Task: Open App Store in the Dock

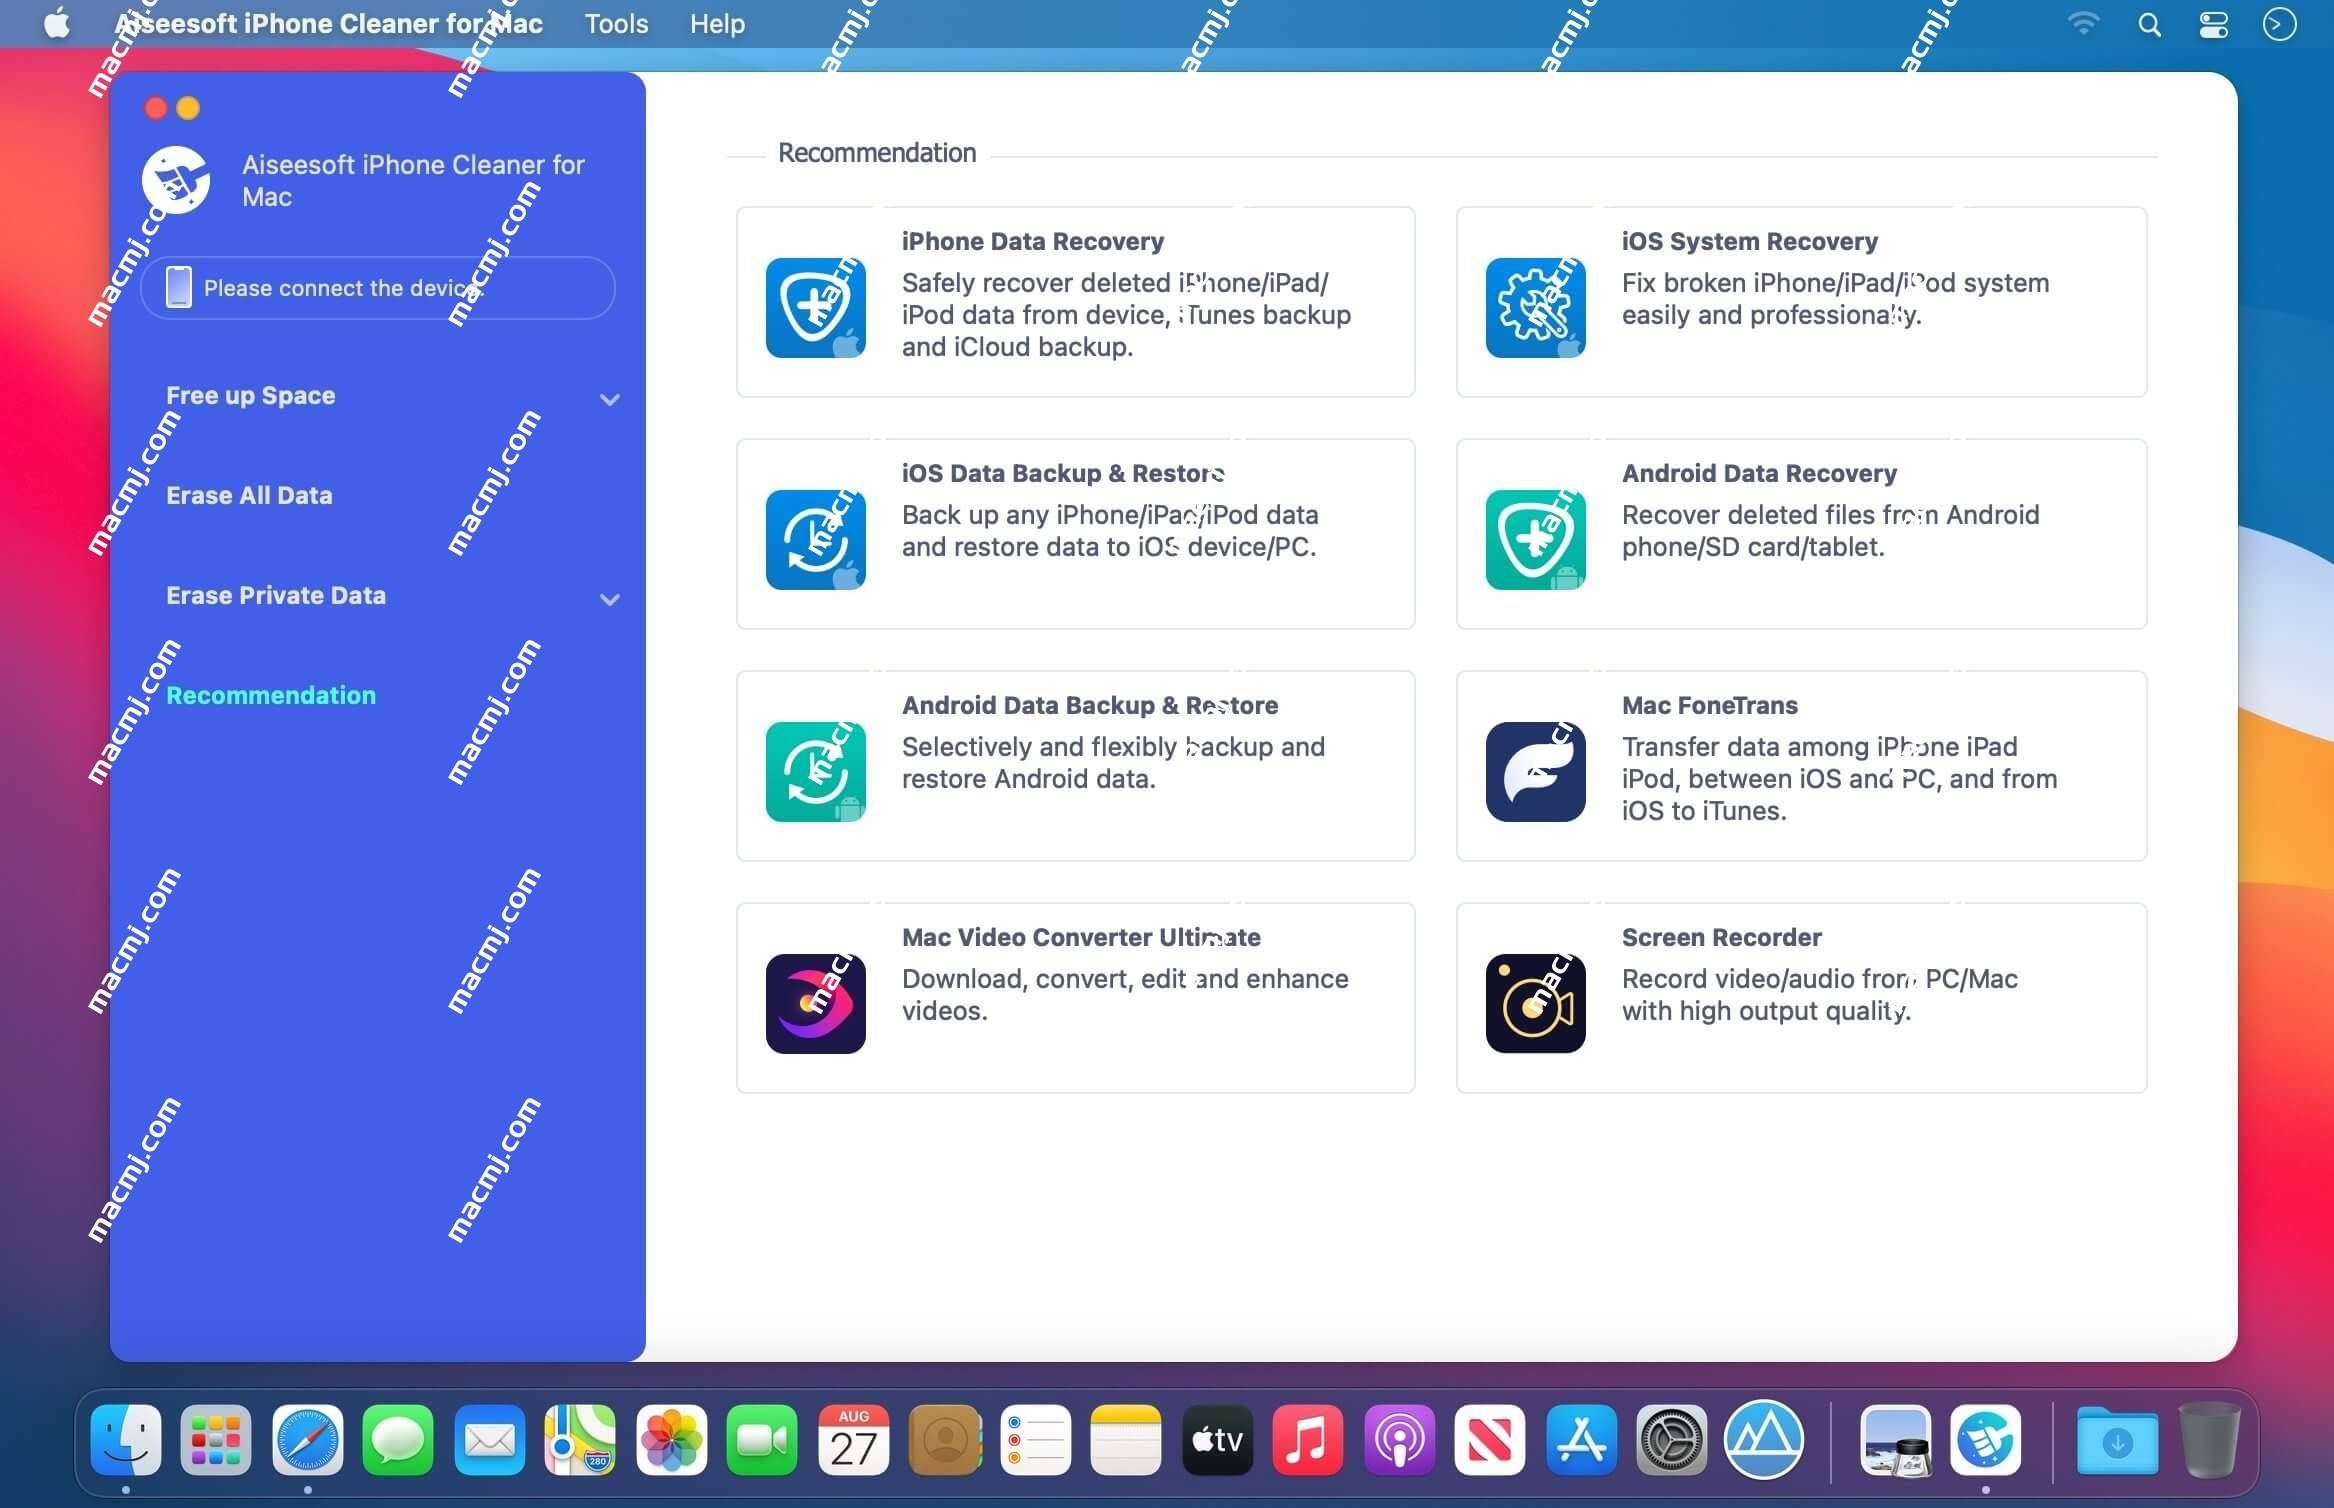Action: tap(1581, 1440)
